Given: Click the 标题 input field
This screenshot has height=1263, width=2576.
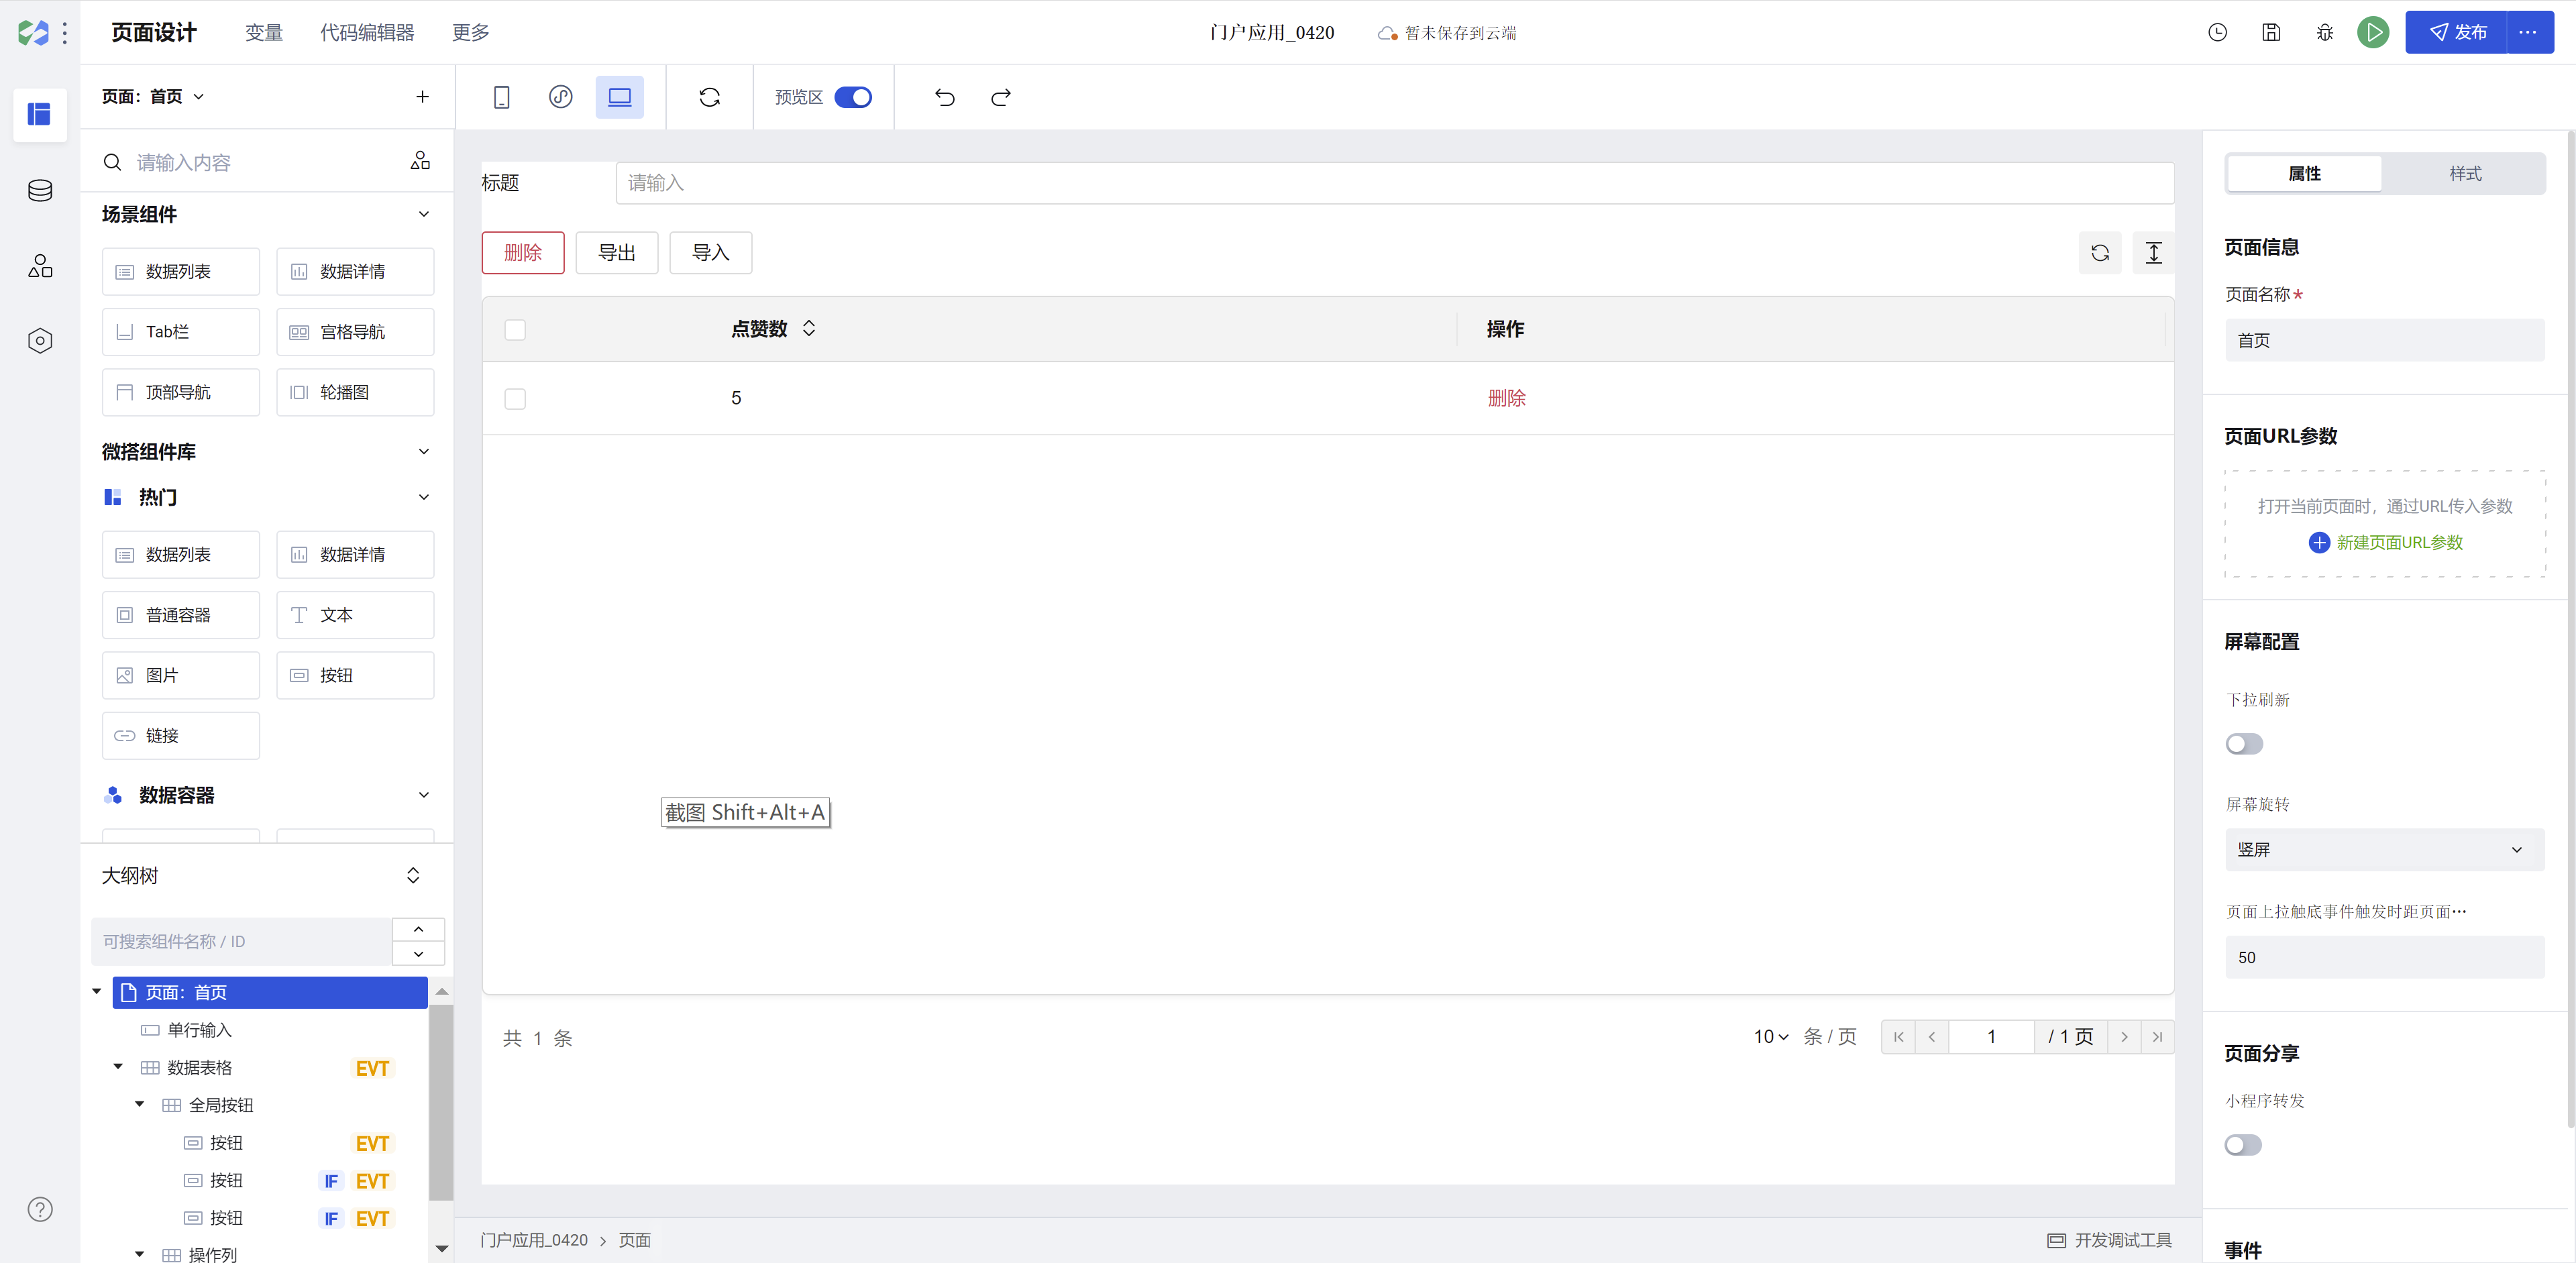Looking at the screenshot, I should pos(1394,183).
